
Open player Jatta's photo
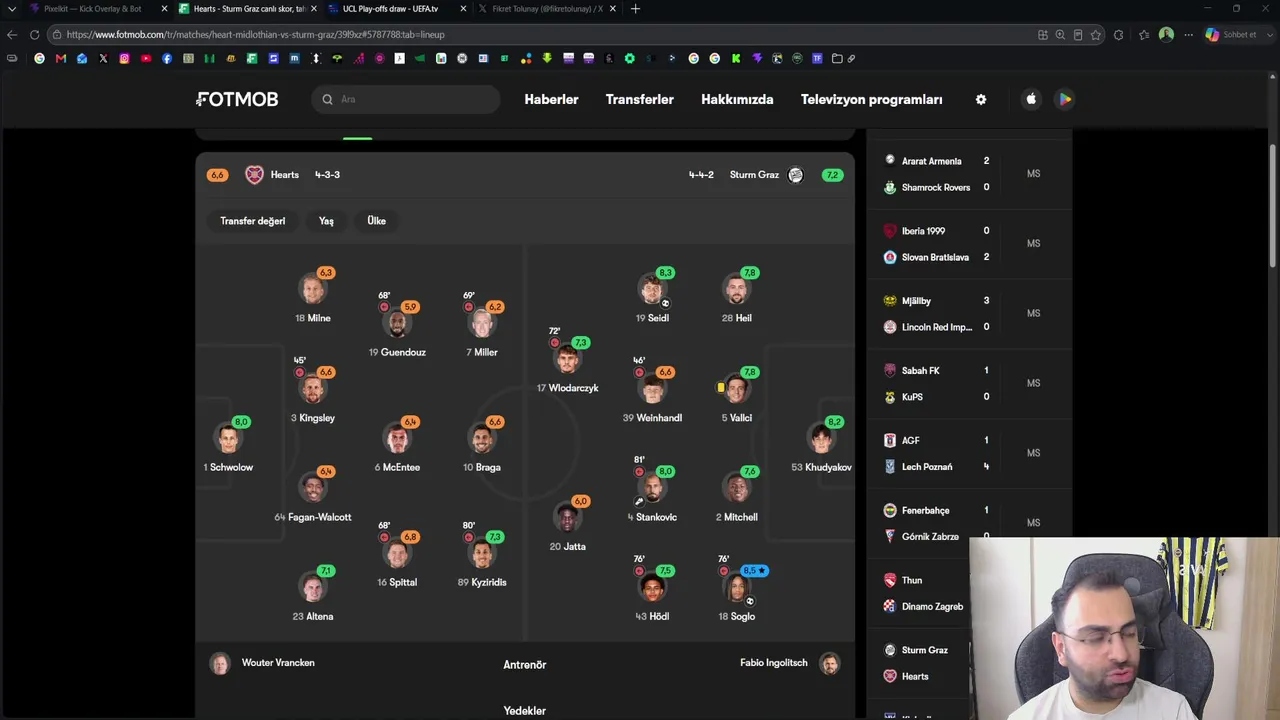[x=568, y=517]
